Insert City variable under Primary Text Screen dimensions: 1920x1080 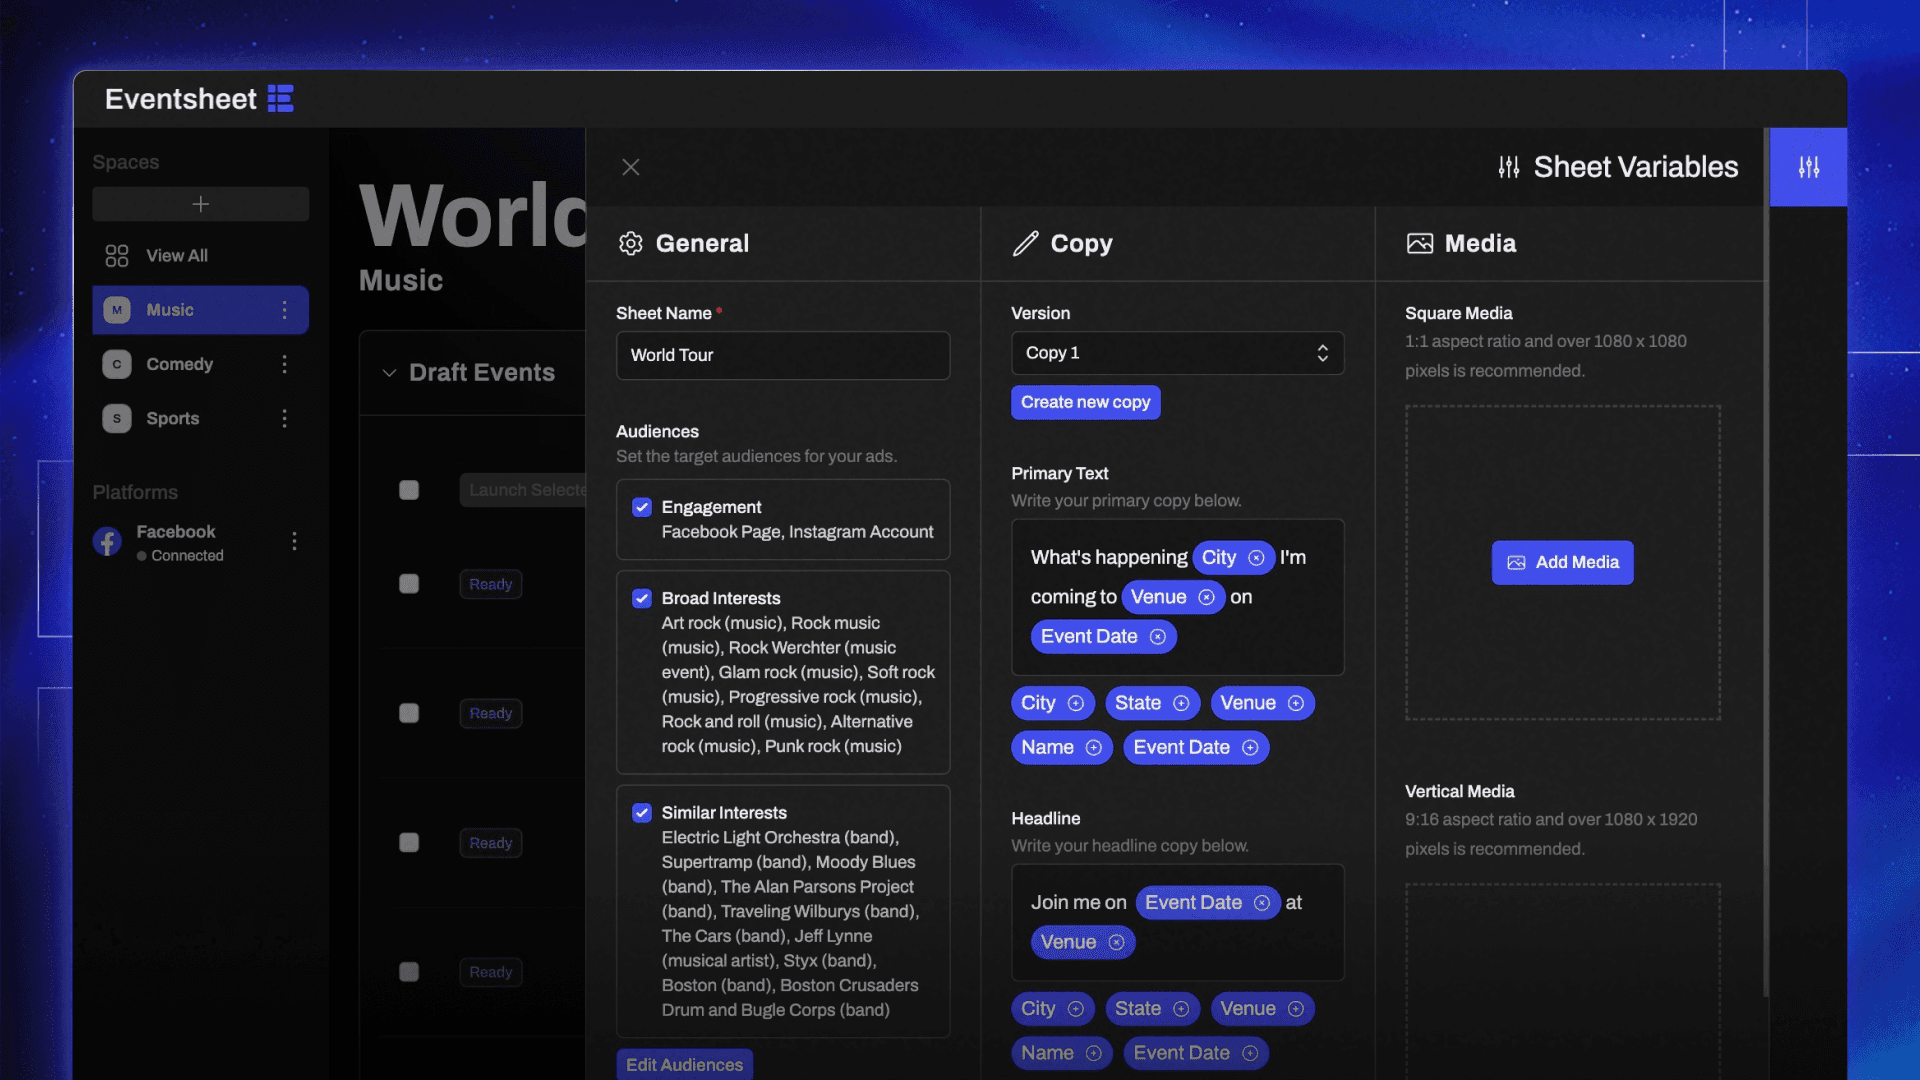(1053, 703)
